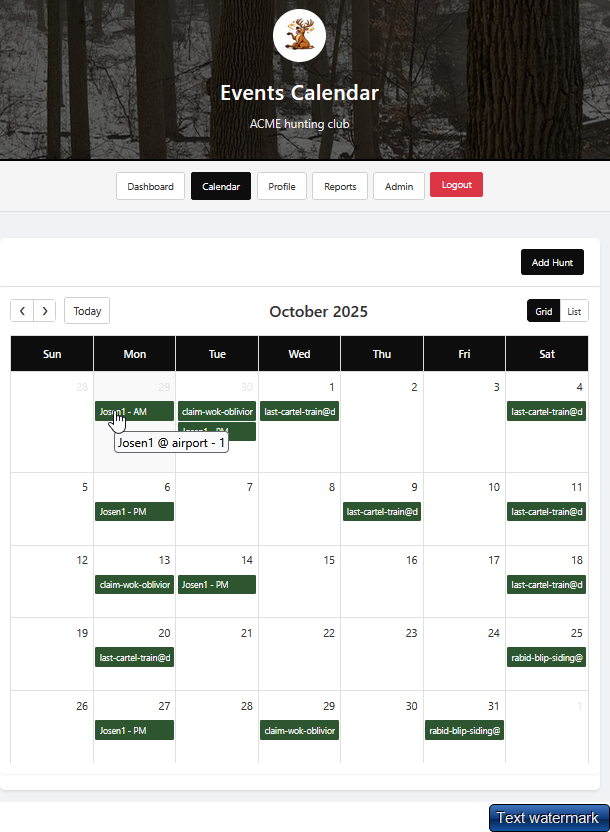This screenshot has height=832, width=610.
Task: Click the Events Calendar heading
Action: coord(299,93)
